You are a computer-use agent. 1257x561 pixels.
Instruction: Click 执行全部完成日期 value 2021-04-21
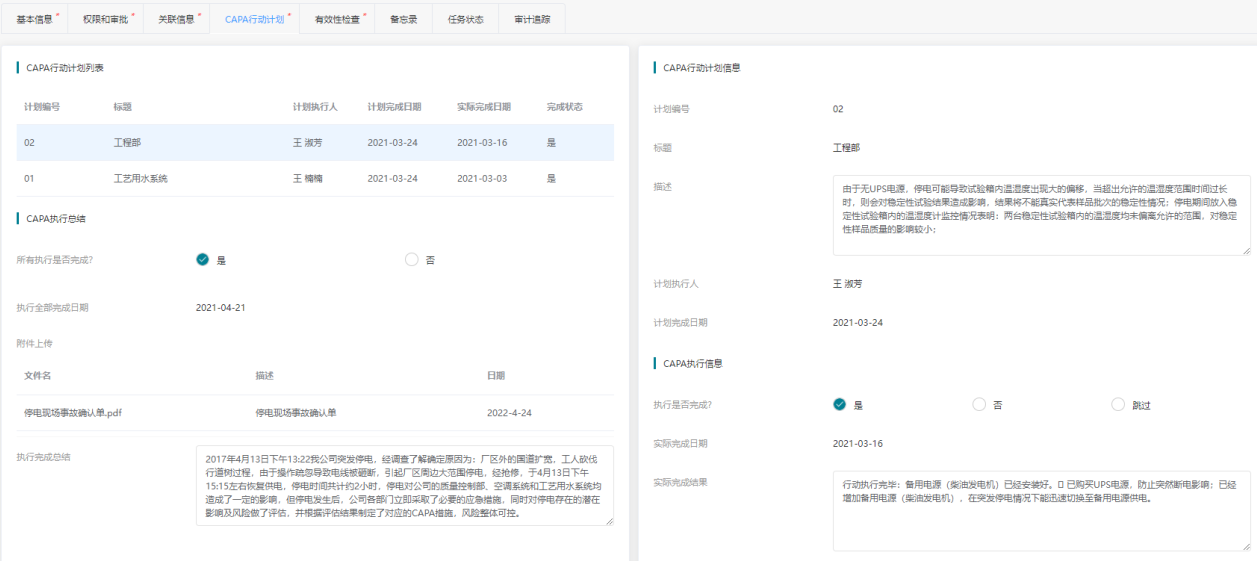[221, 307]
